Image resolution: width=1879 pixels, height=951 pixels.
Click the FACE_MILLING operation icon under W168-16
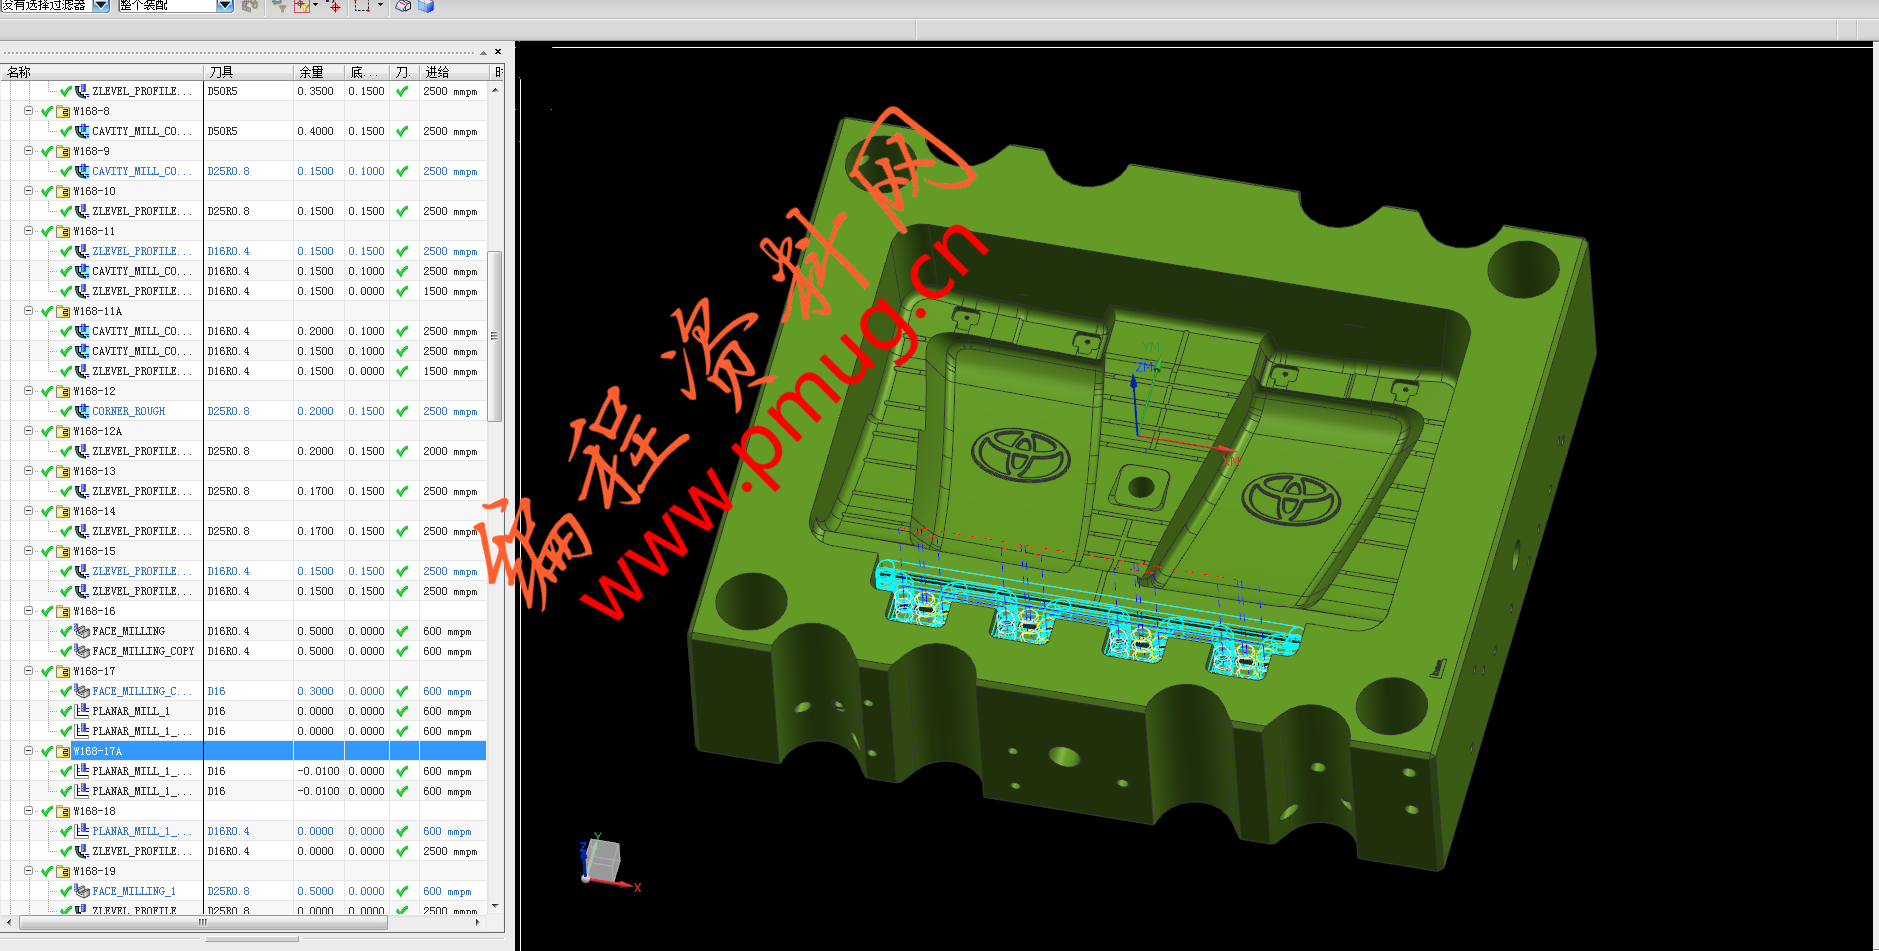[82, 631]
